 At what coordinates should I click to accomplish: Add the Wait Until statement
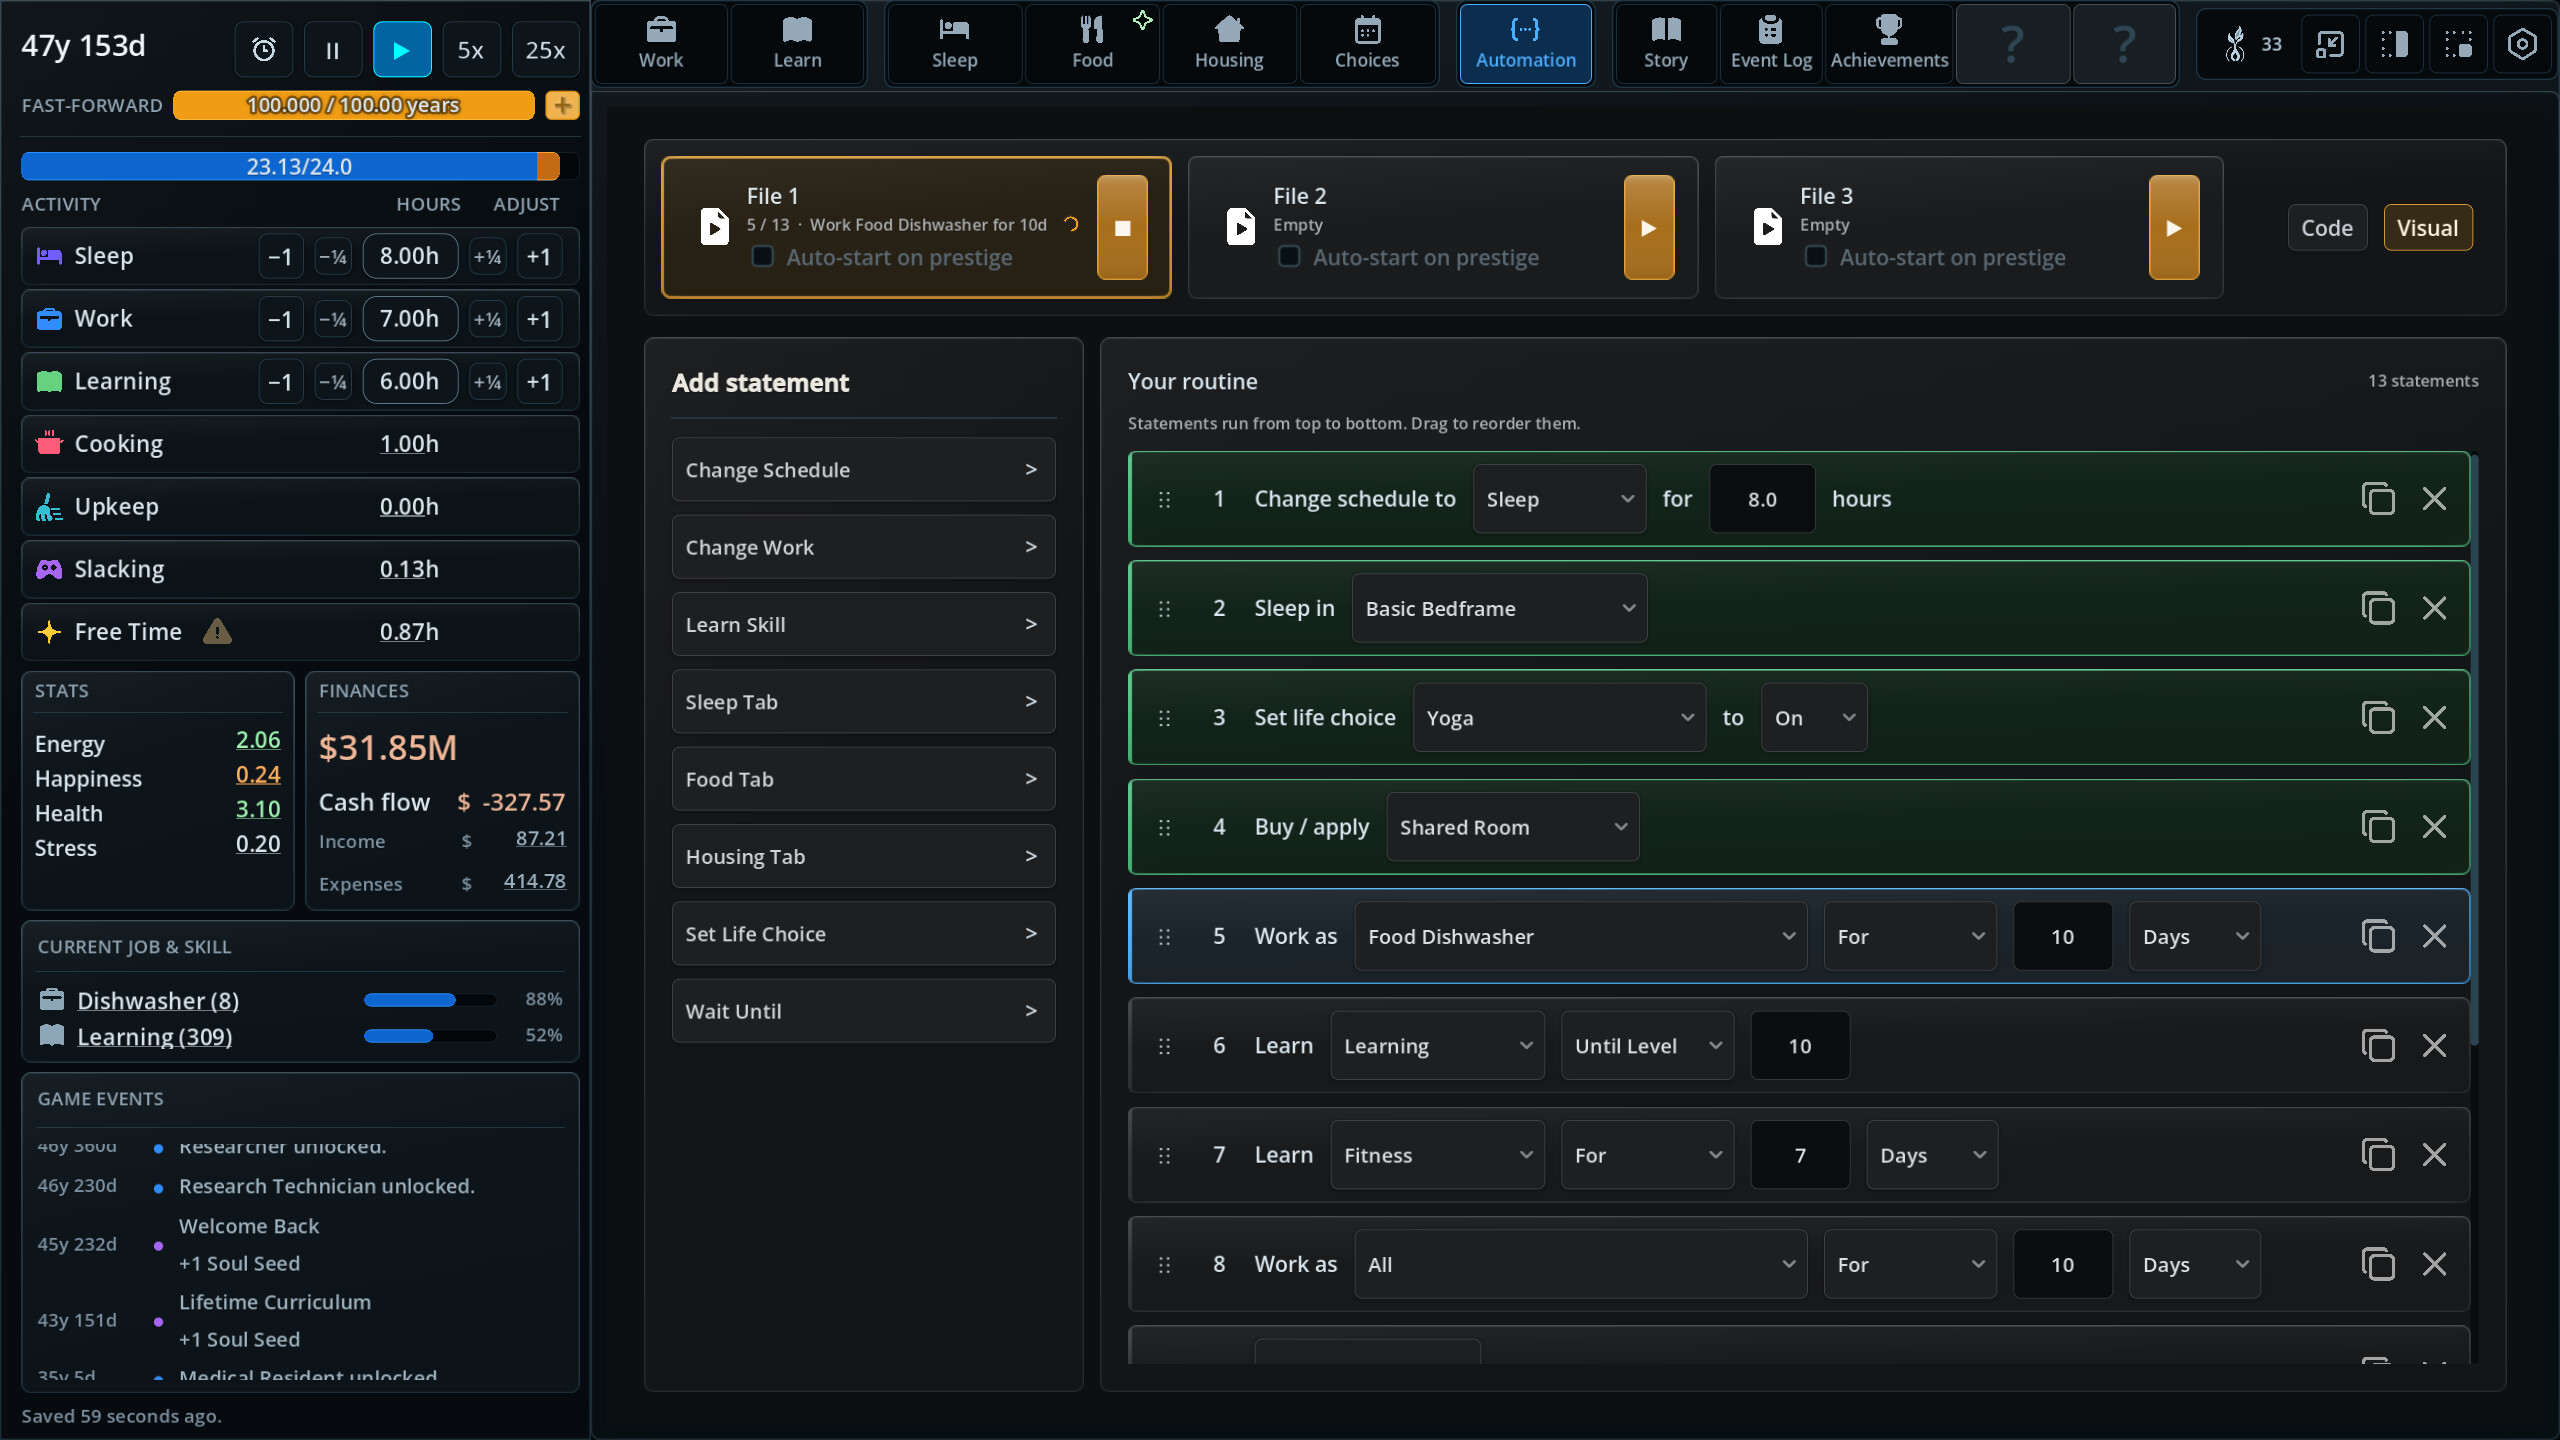click(863, 1011)
